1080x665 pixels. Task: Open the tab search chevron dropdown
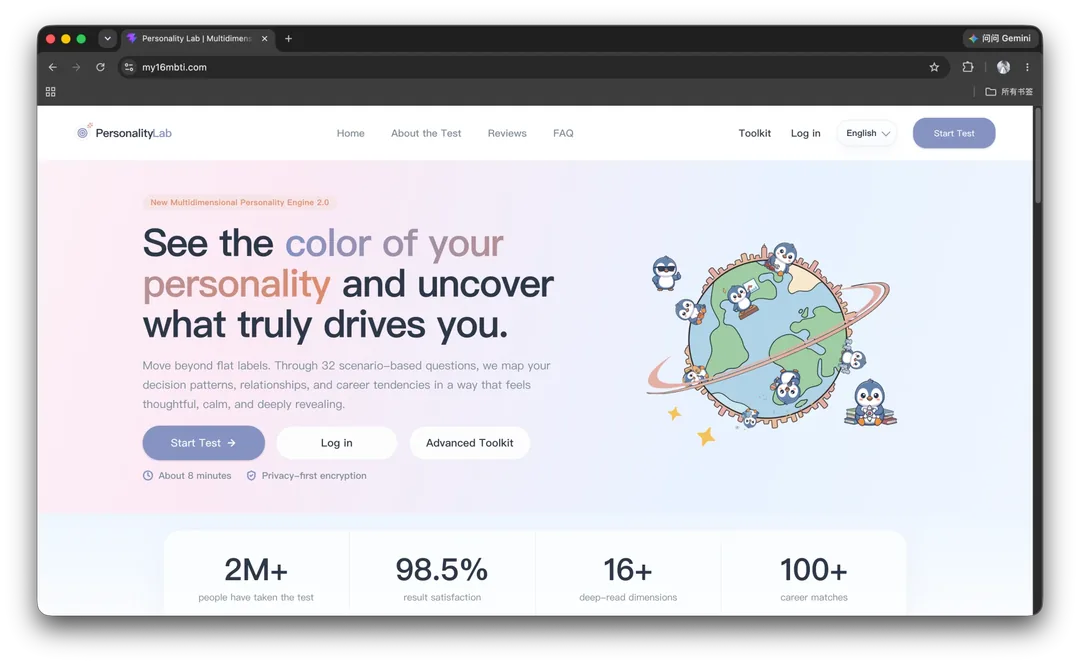(x=107, y=39)
